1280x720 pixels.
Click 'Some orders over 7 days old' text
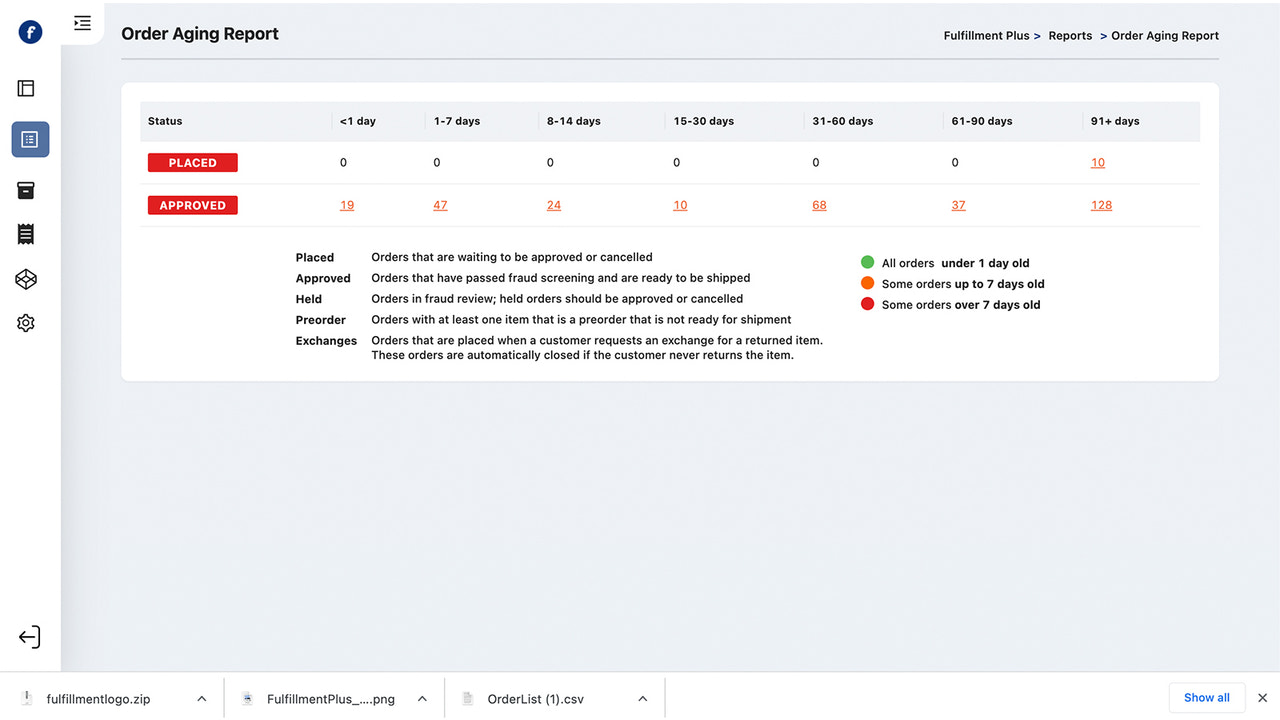point(961,305)
